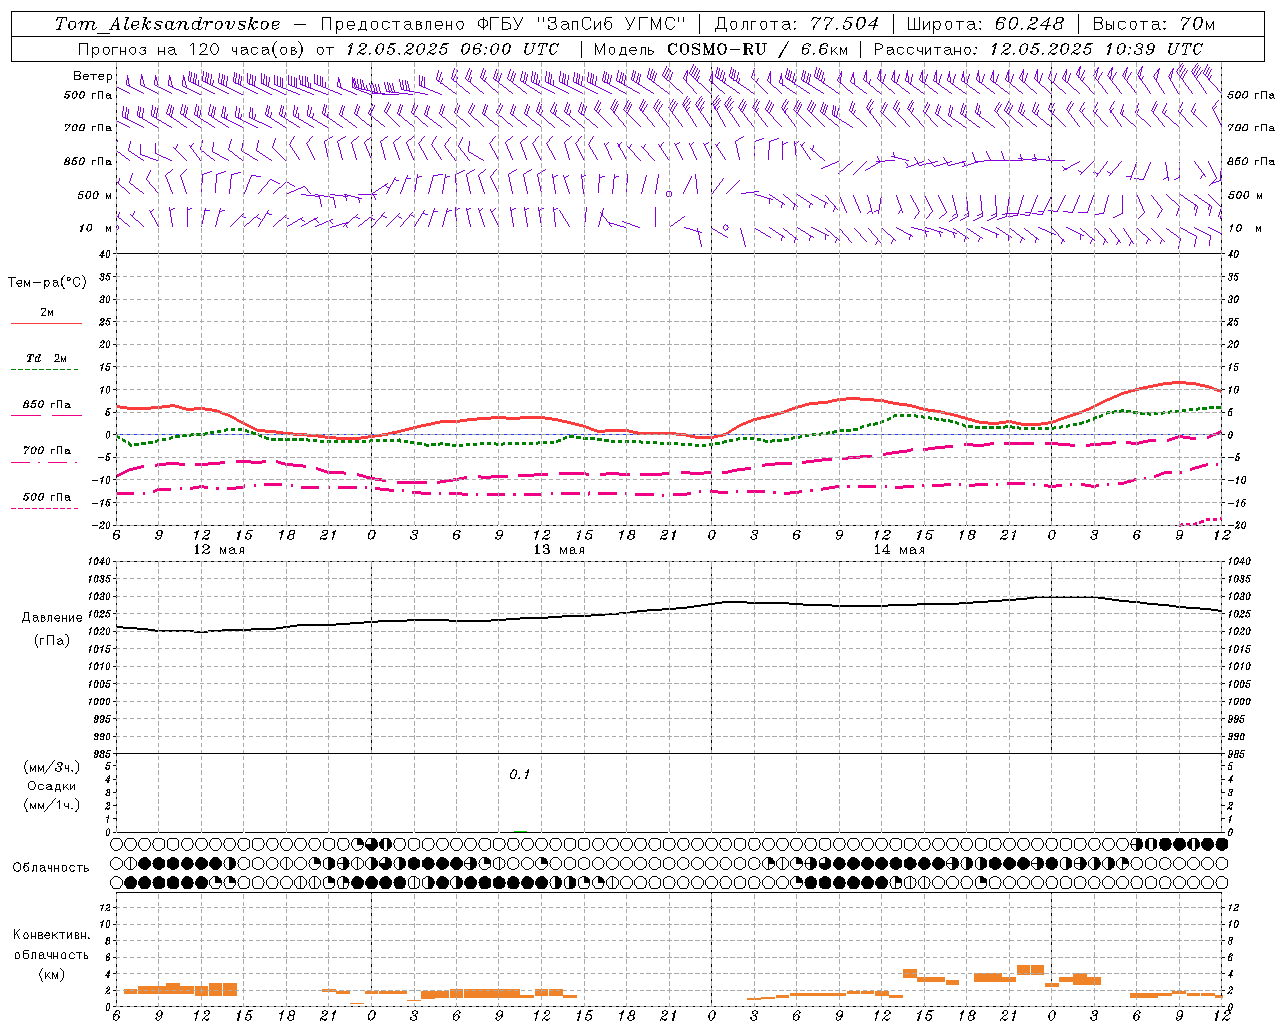Click the "Давление" pressure panel label
The image size is (1280, 1024).
pyautogui.click(x=52, y=618)
